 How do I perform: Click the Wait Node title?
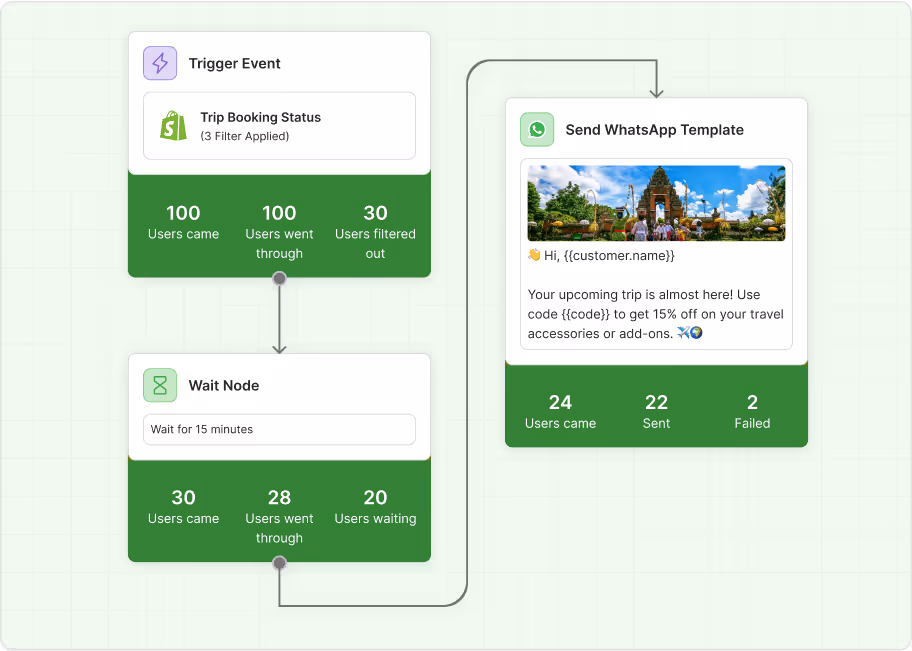[x=224, y=385]
